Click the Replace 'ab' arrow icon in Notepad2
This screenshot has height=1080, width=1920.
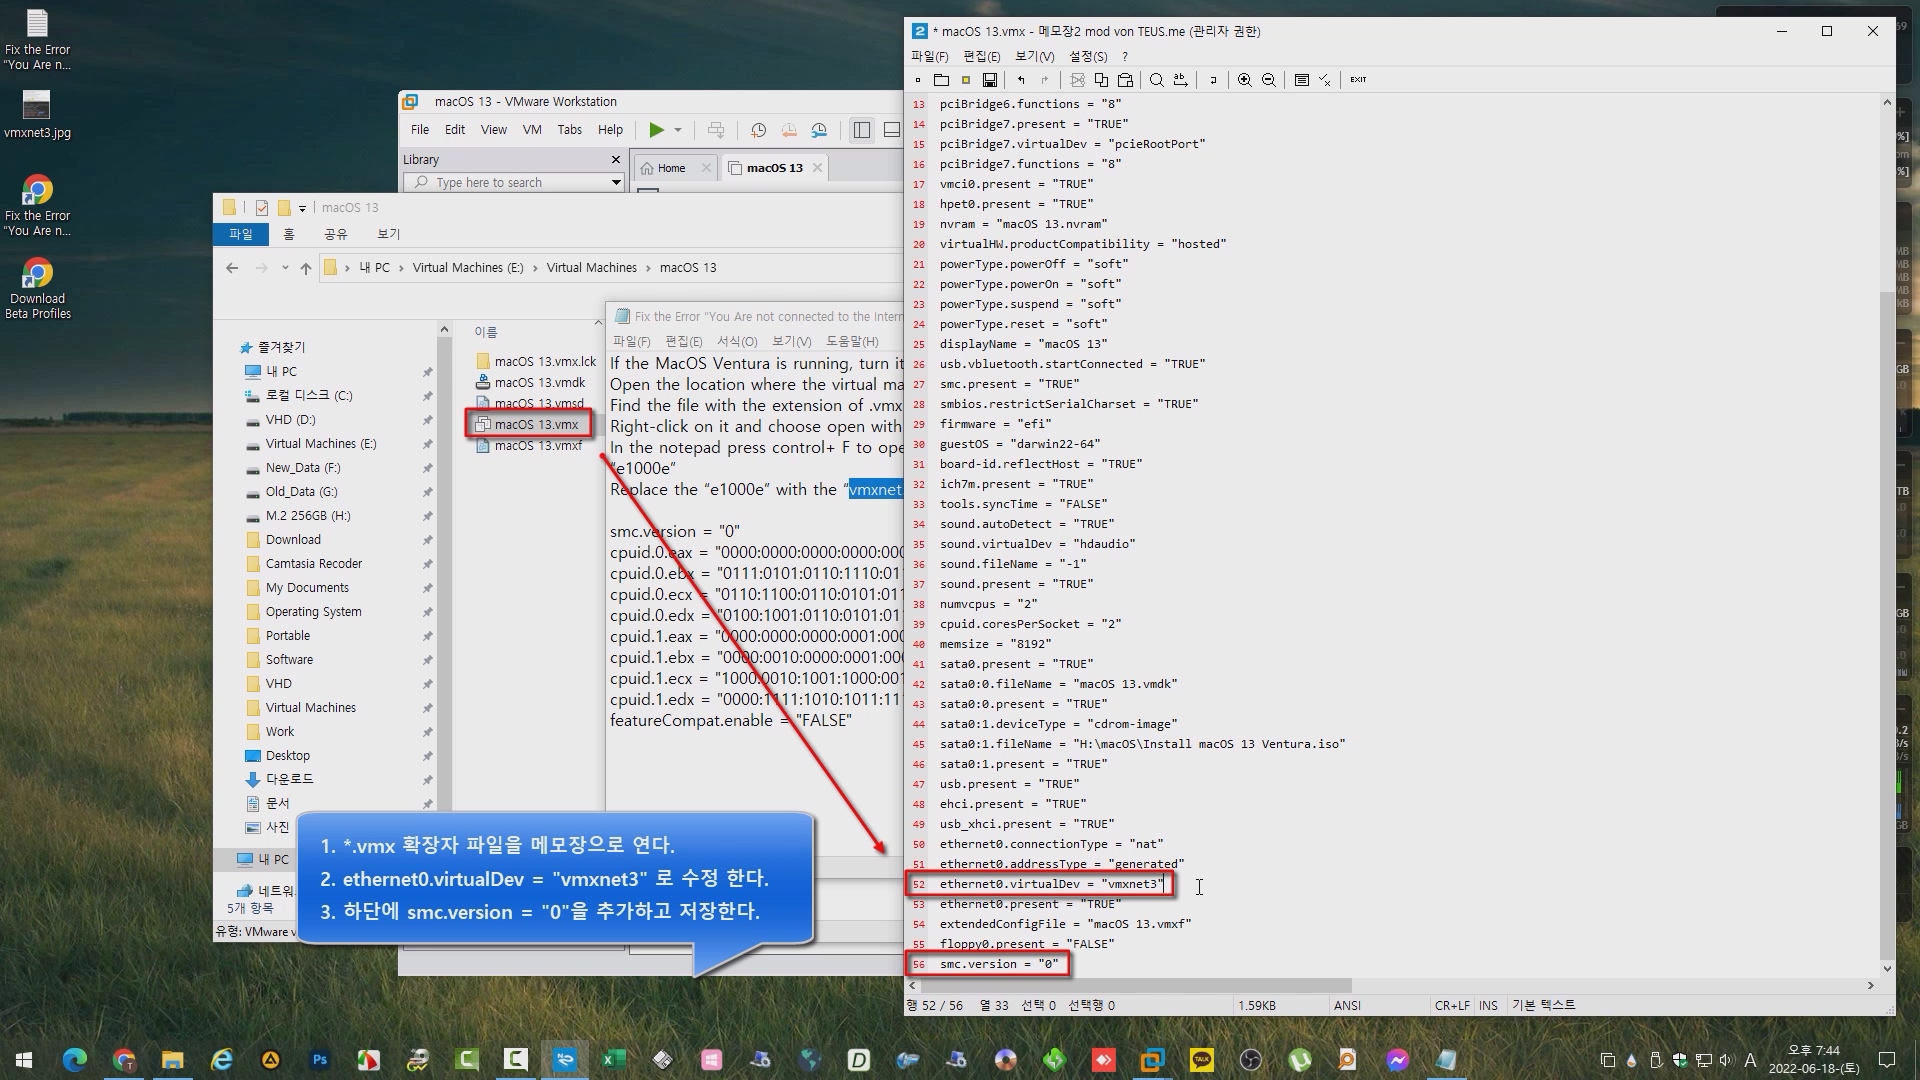(1181, 80)
